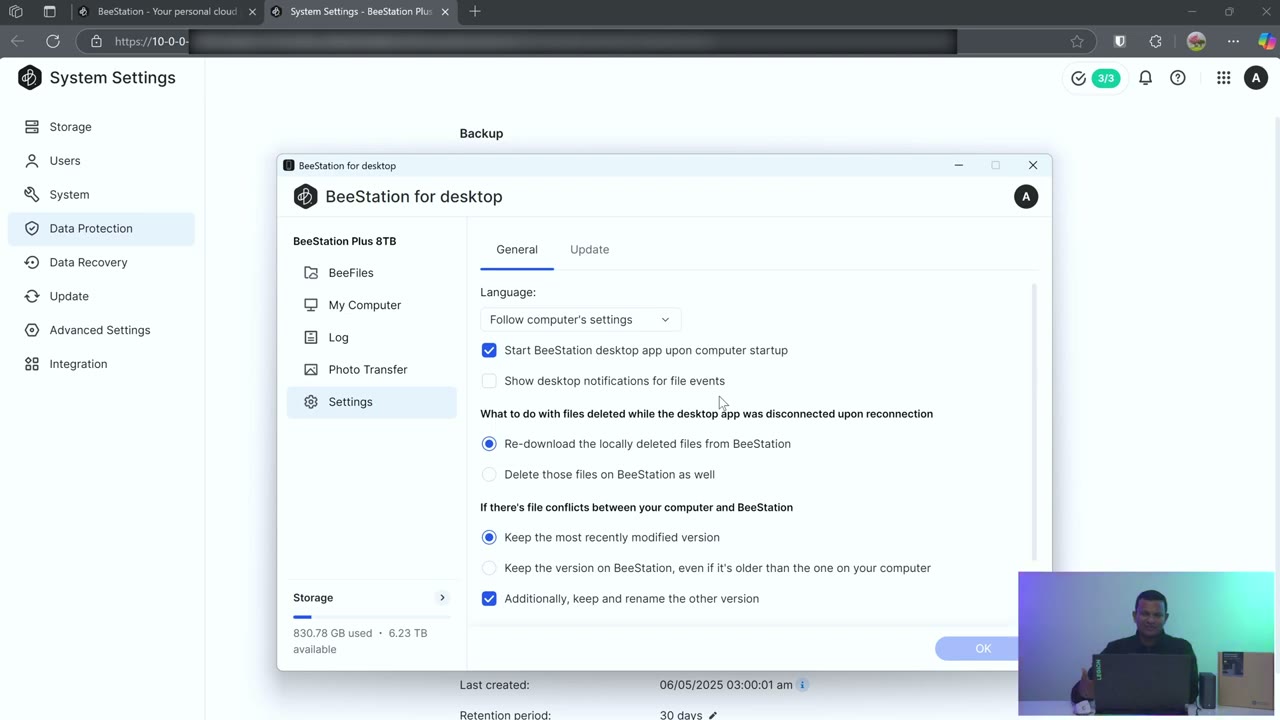Image resolution: width=1280 pixels, height=720 pixels.
Task: Open the Users settings section
Action: click(x=64, y=160)
